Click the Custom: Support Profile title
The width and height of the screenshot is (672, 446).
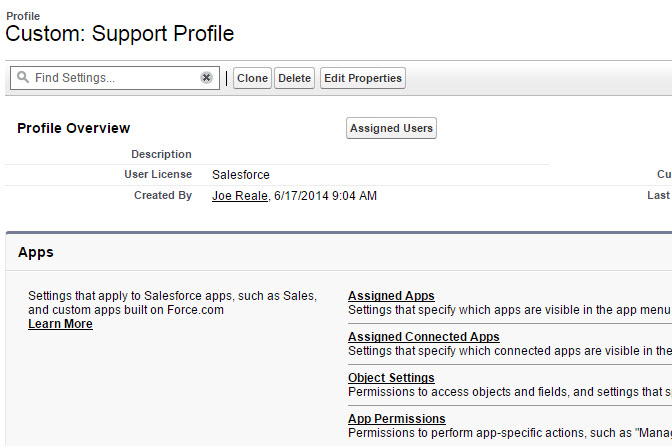120,33
